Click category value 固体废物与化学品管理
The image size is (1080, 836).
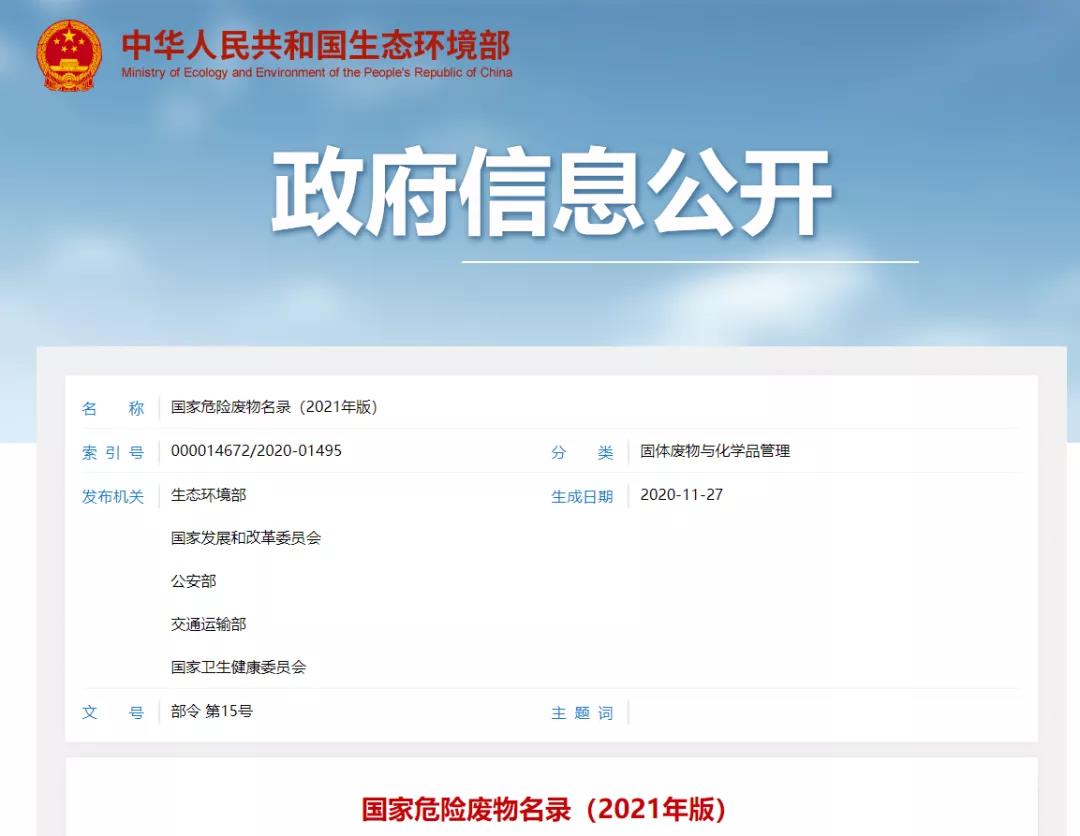(715, 451)
